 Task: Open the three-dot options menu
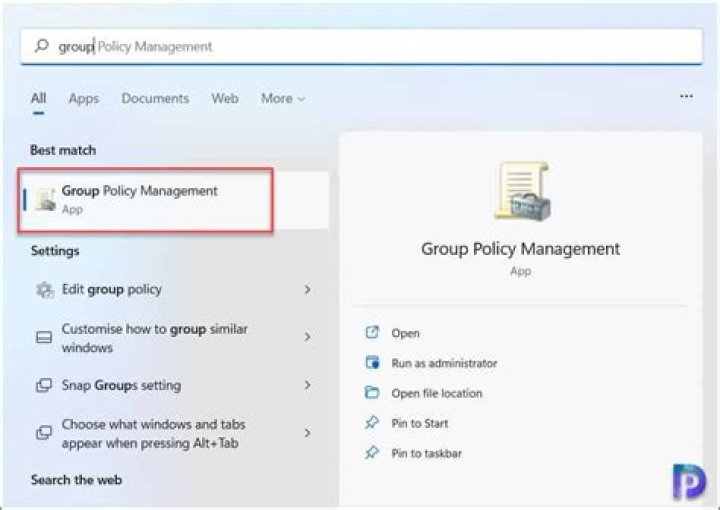point(686,96)
